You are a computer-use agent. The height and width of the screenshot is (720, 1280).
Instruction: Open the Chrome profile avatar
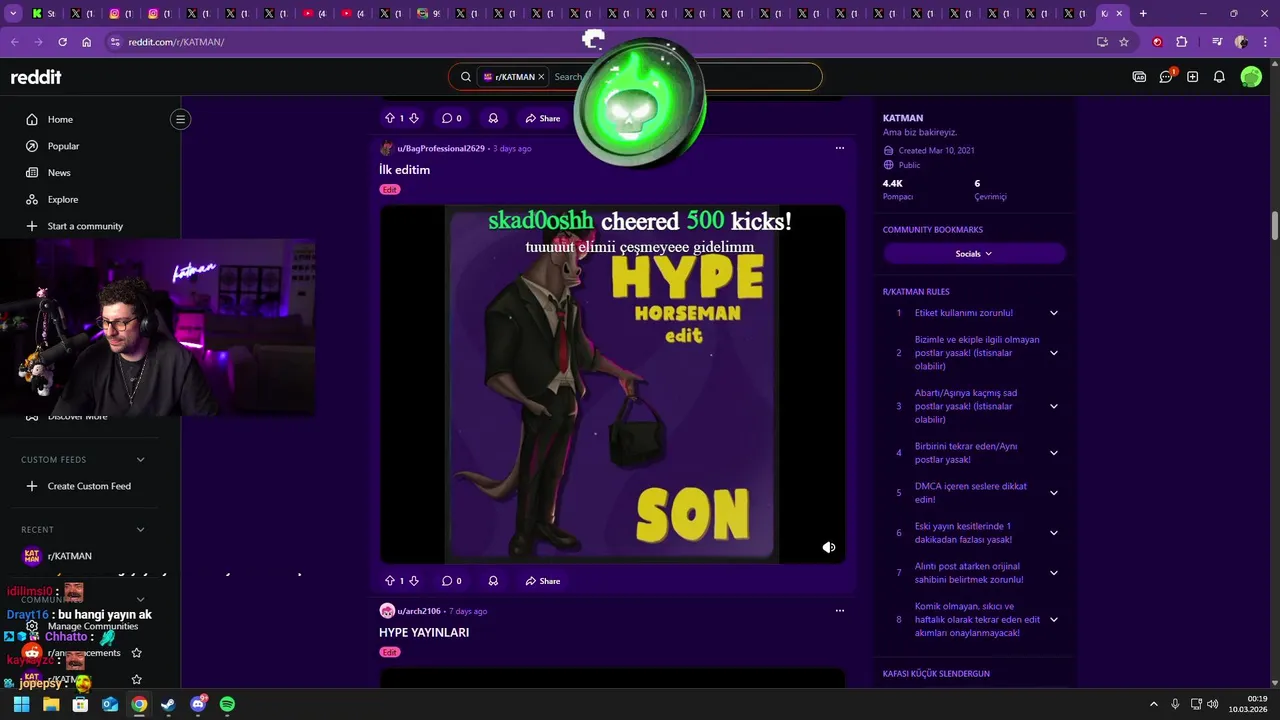(1241, 42)
